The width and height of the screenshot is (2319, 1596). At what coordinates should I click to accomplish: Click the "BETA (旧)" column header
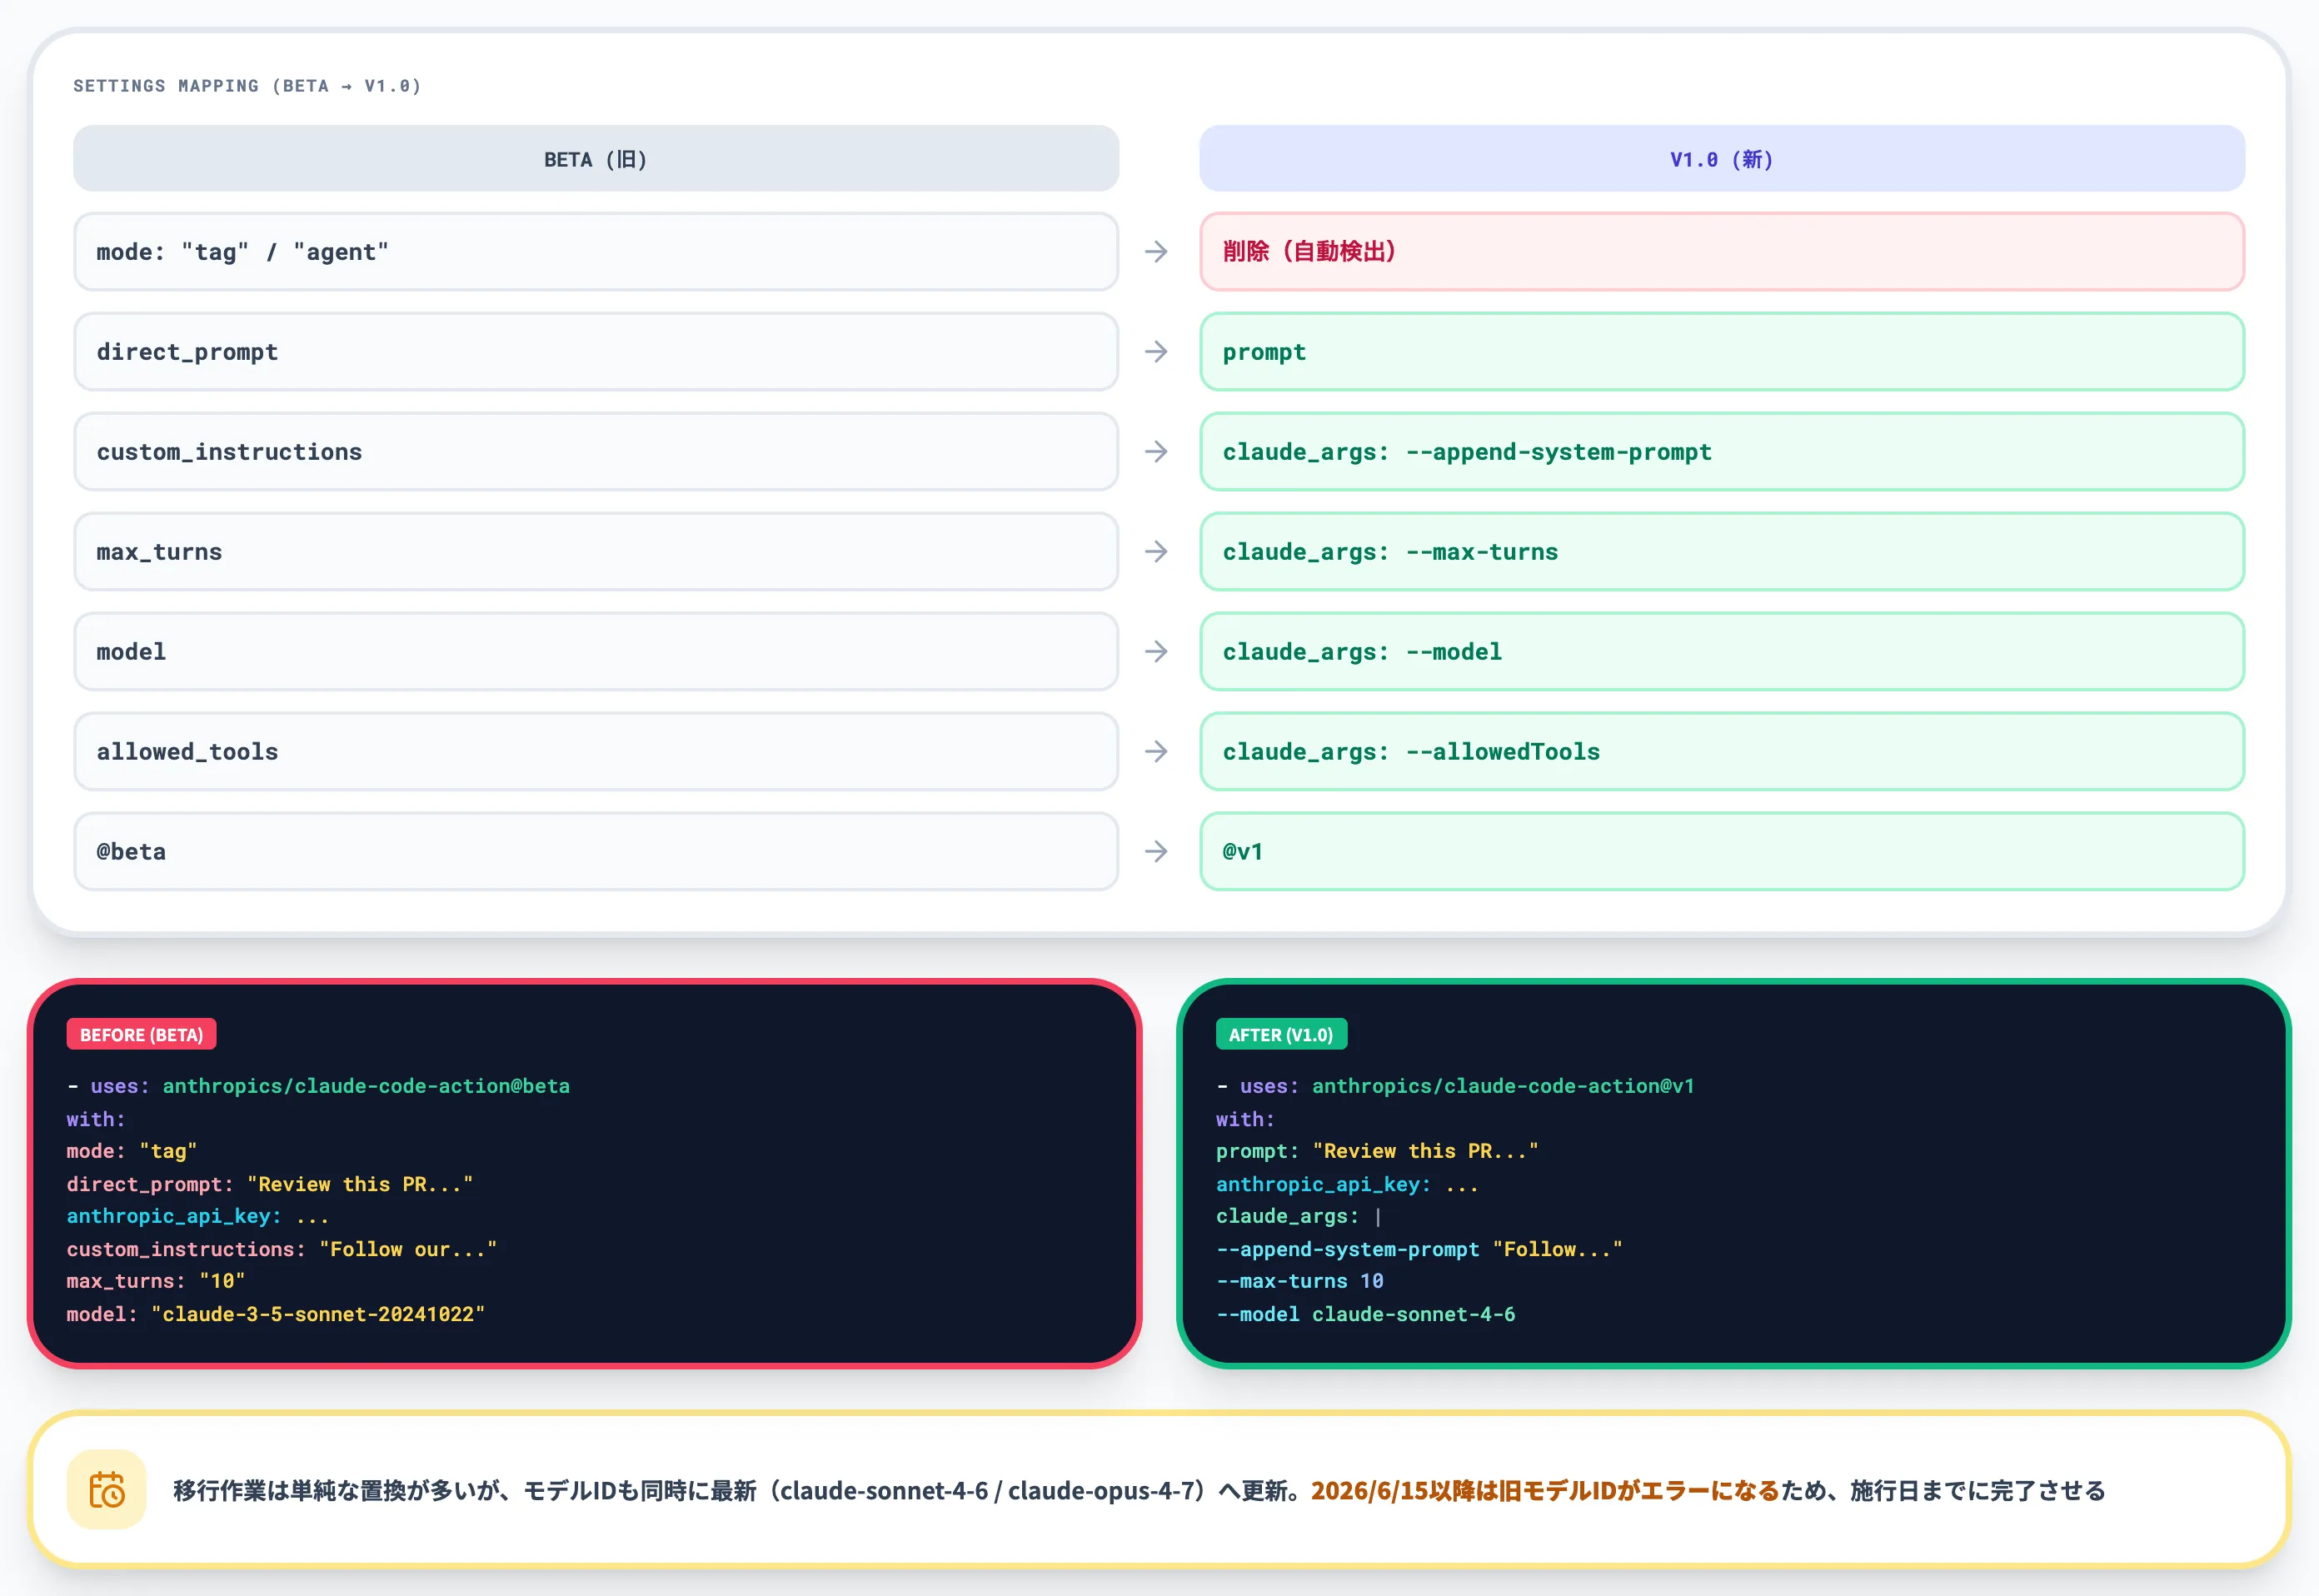click(596, 159)
